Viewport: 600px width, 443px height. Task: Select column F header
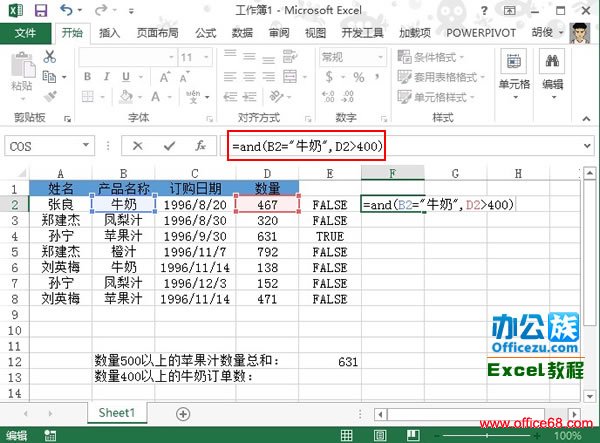click(x=393, y=174)
